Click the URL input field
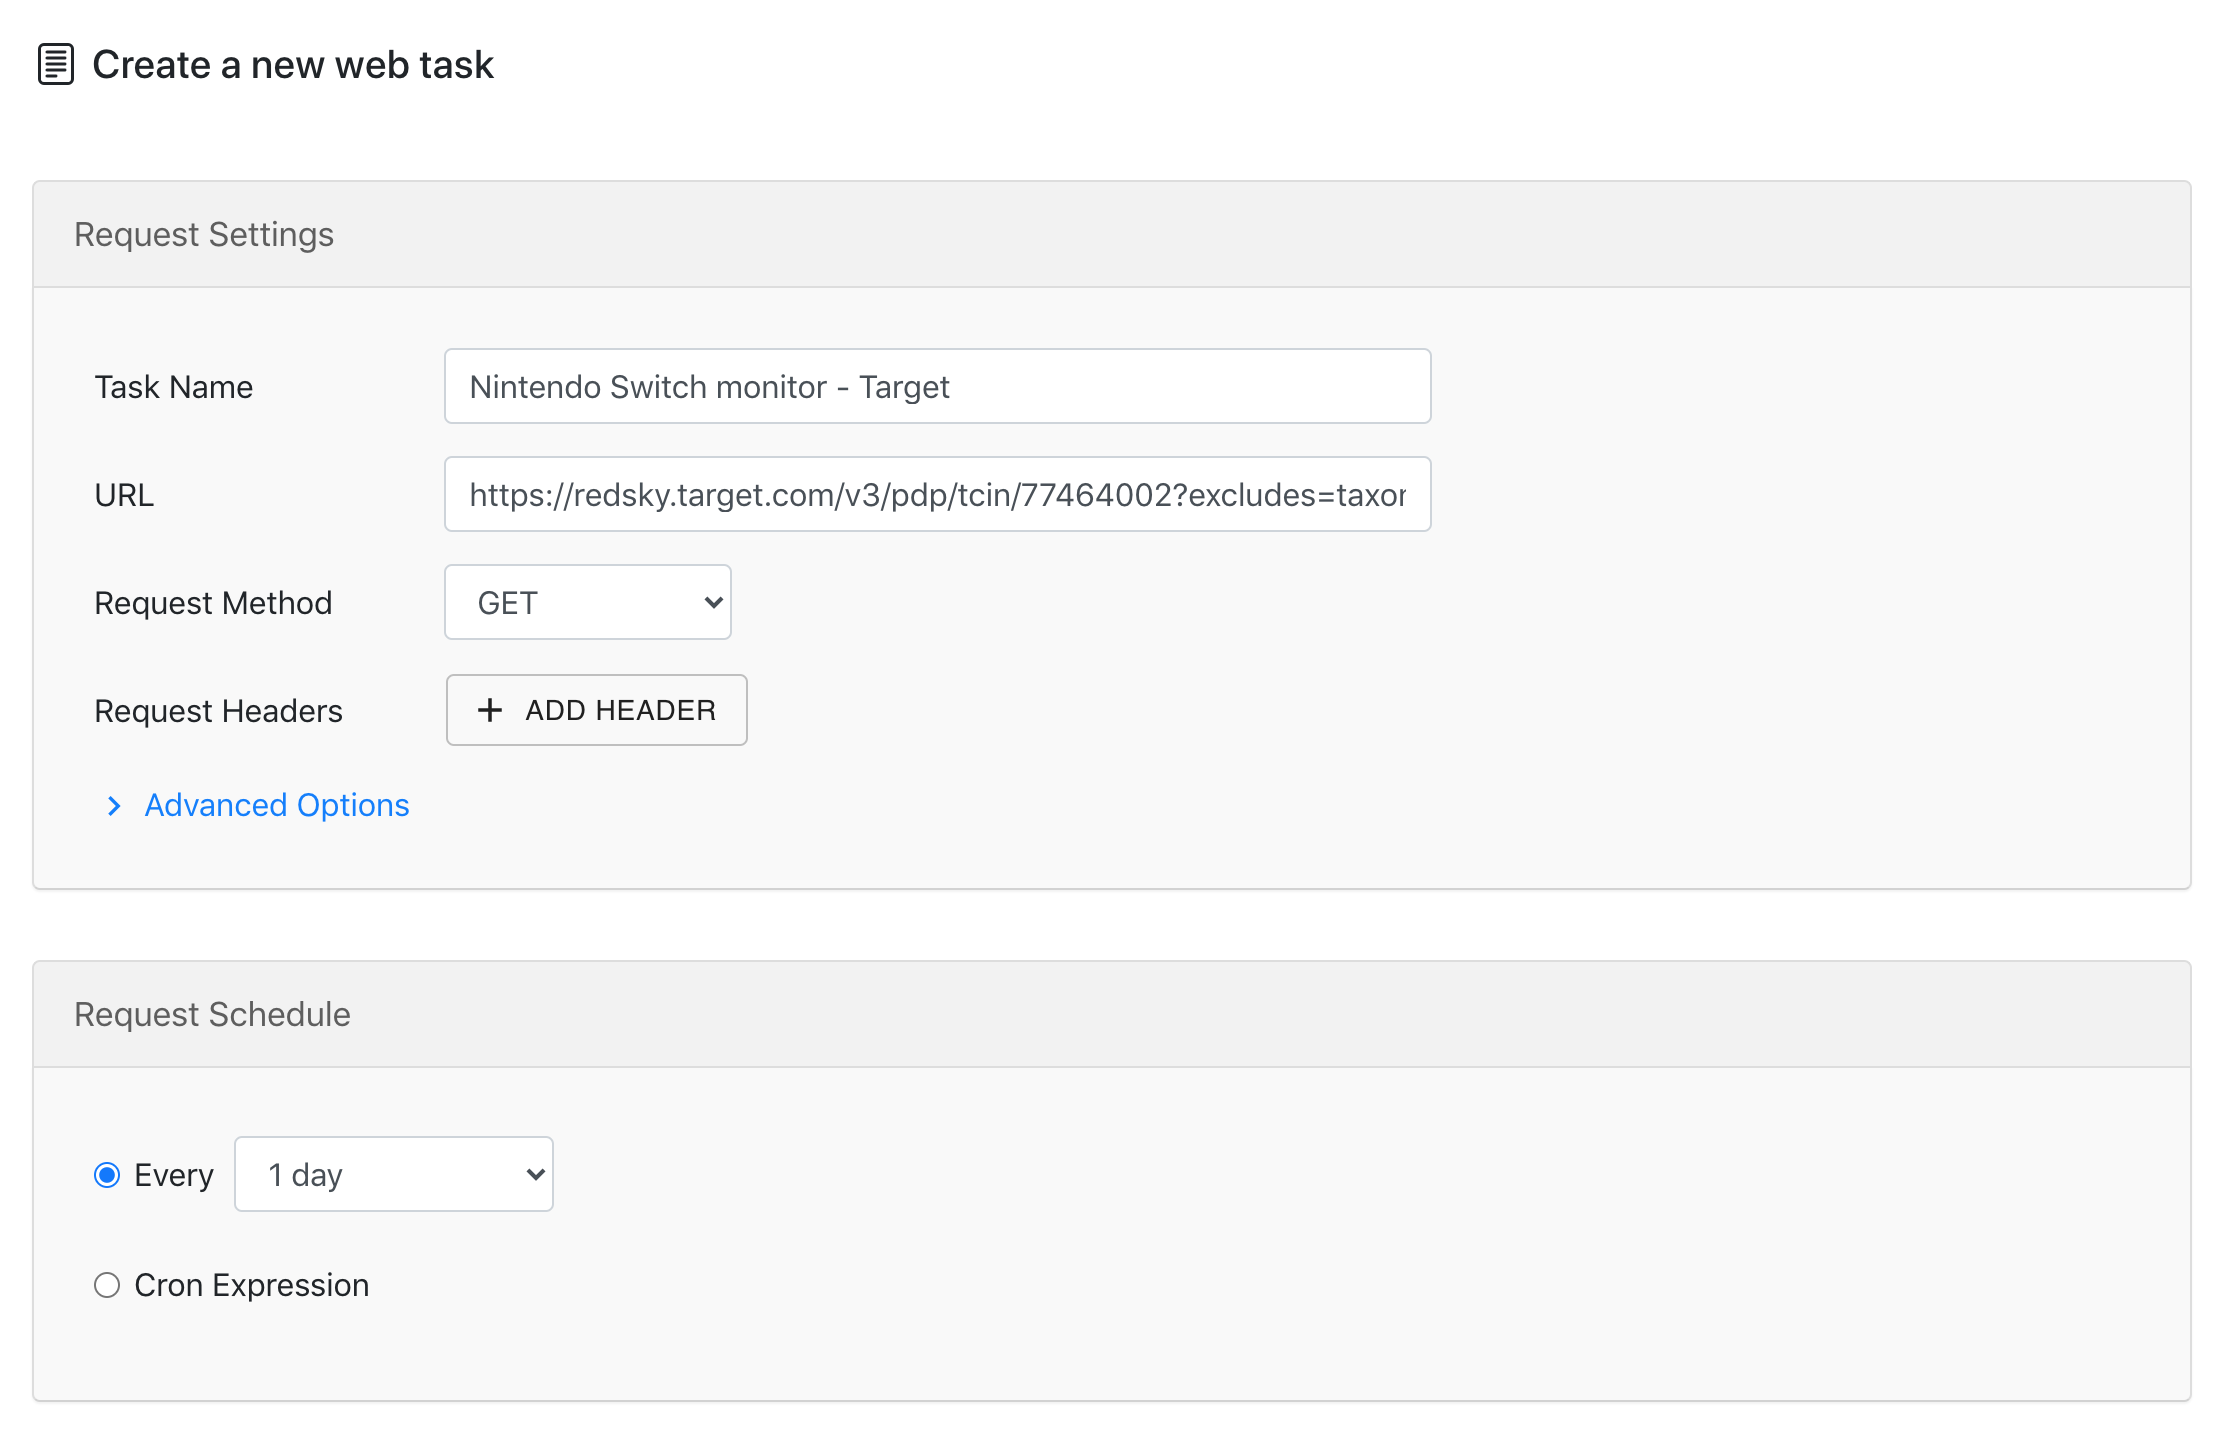This screenshot has height=1438, width=2222. (937, 494)
